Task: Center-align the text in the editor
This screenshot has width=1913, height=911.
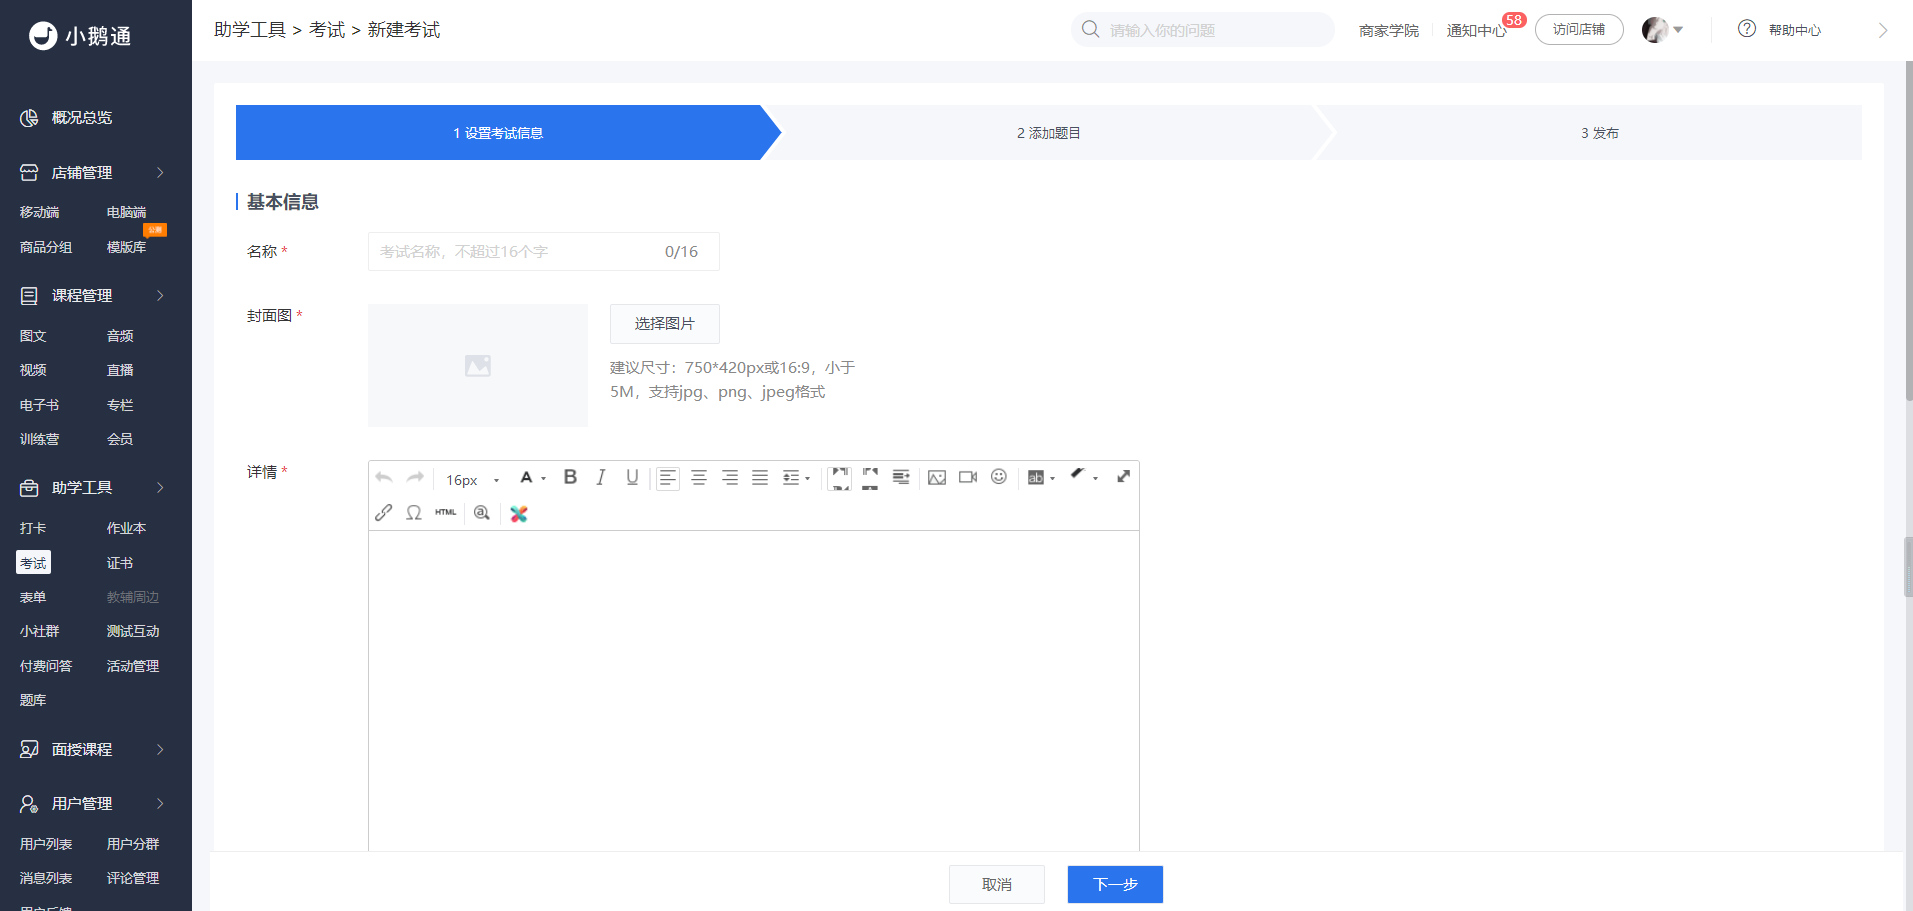Action: [699, 477]
